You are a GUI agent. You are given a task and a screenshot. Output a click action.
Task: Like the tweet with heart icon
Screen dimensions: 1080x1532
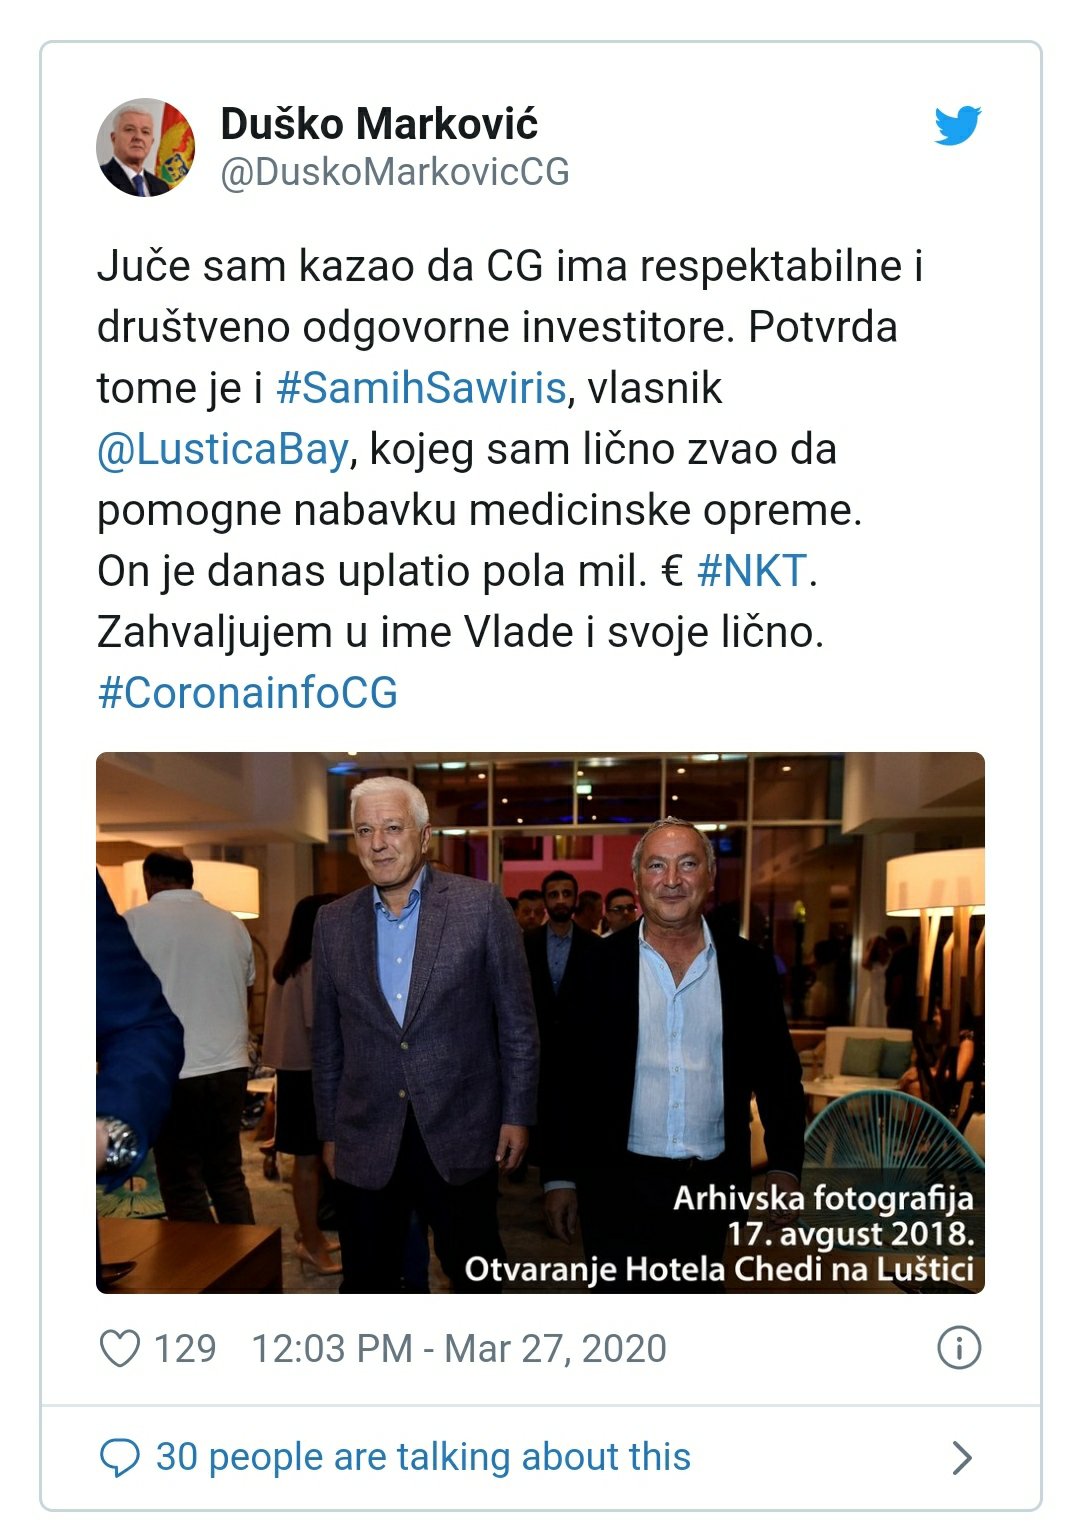coord(120,1348)
